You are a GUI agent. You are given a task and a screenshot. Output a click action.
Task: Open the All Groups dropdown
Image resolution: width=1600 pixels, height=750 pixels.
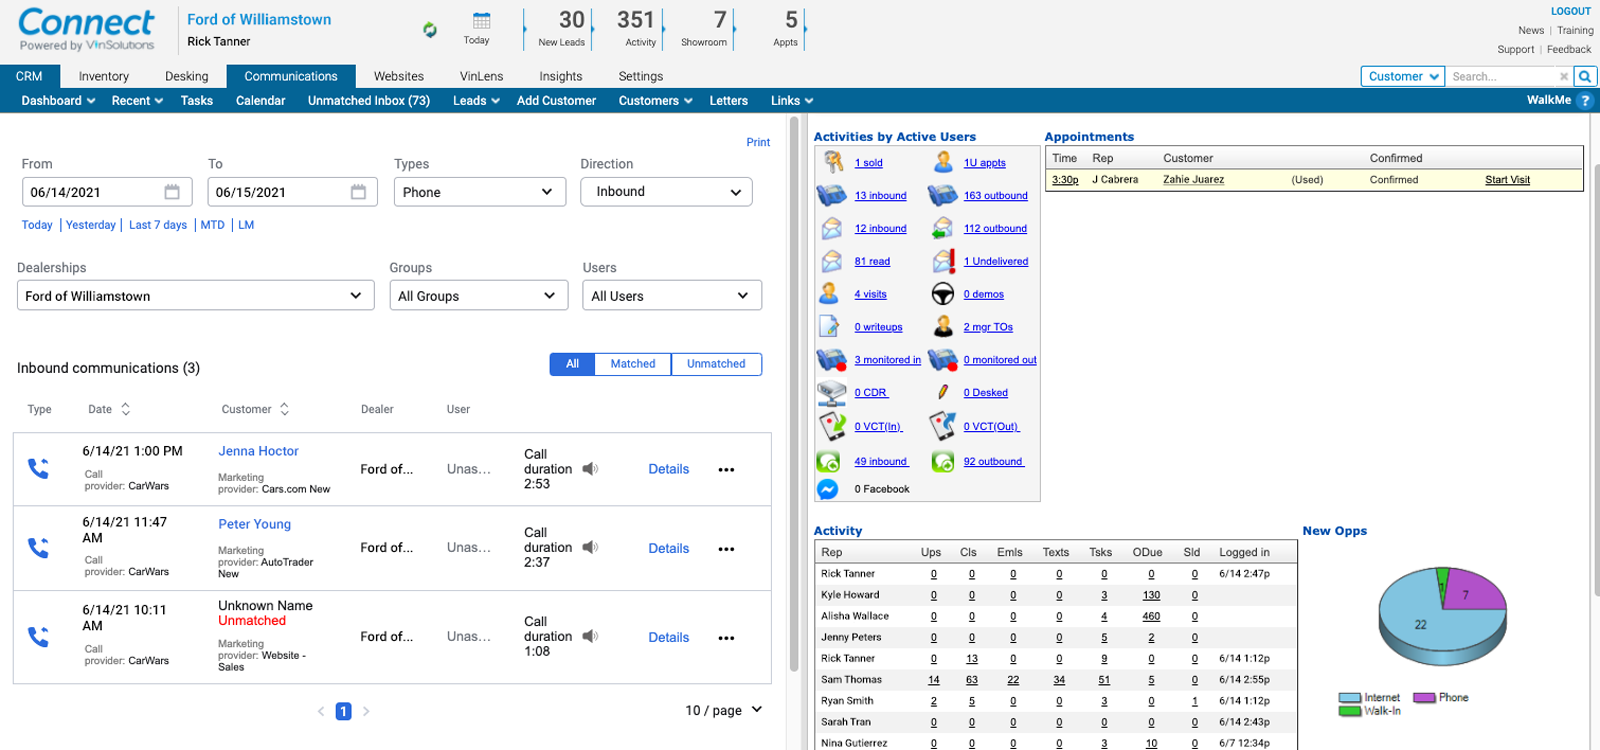pos(479,296)
